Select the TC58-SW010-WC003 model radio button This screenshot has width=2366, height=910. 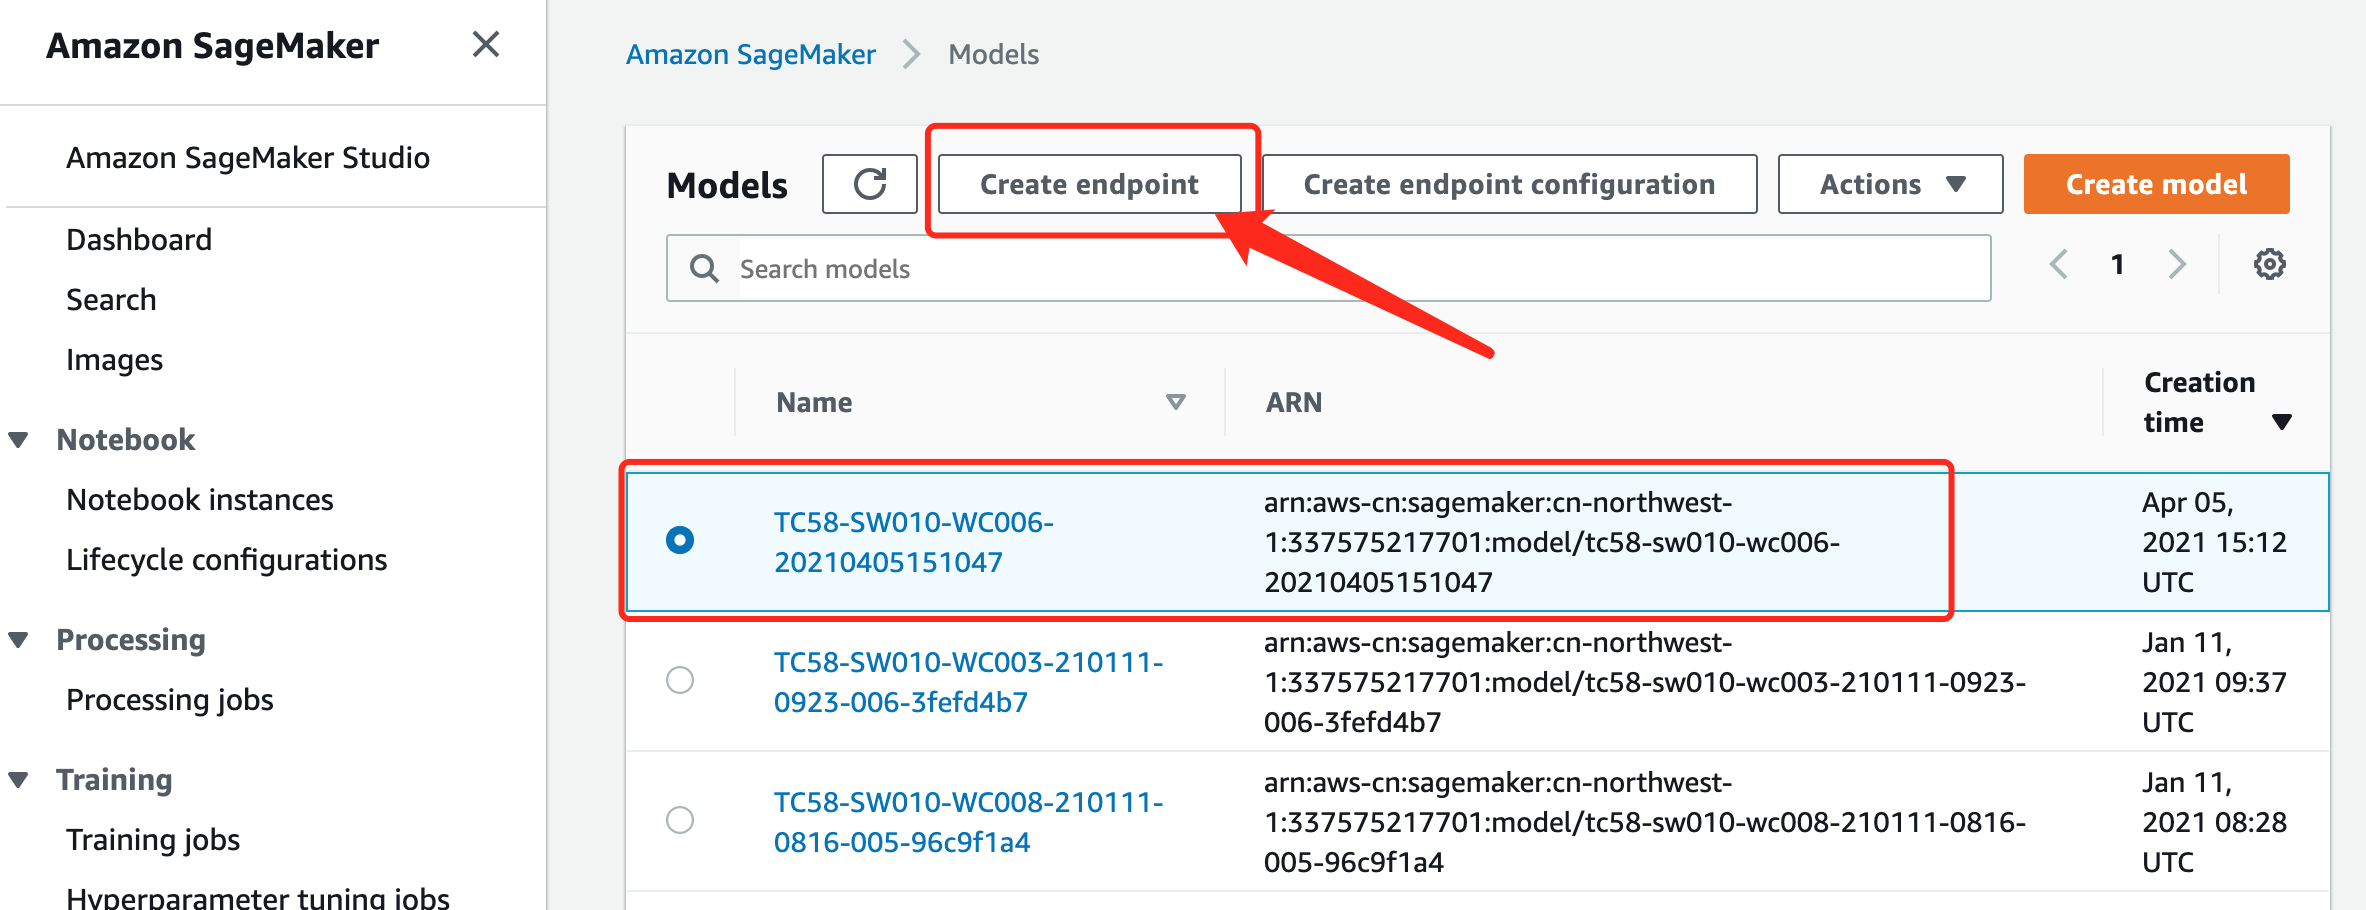coord(680,680)
